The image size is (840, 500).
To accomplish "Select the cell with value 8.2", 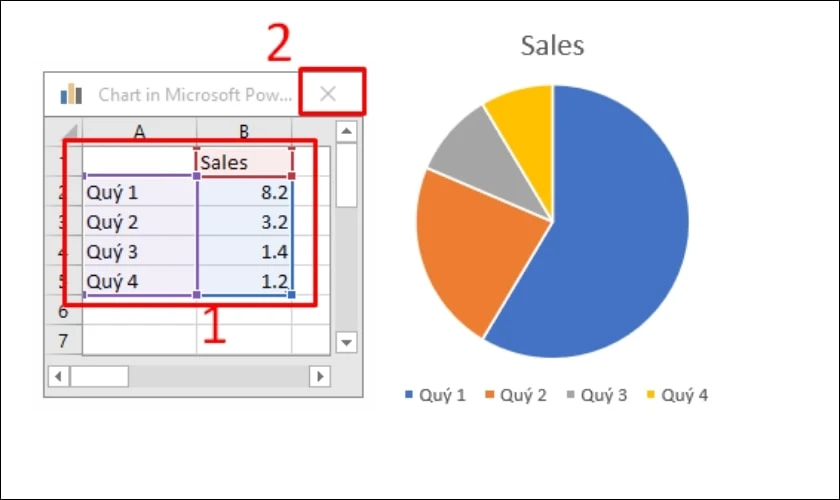I will [244, 192].
